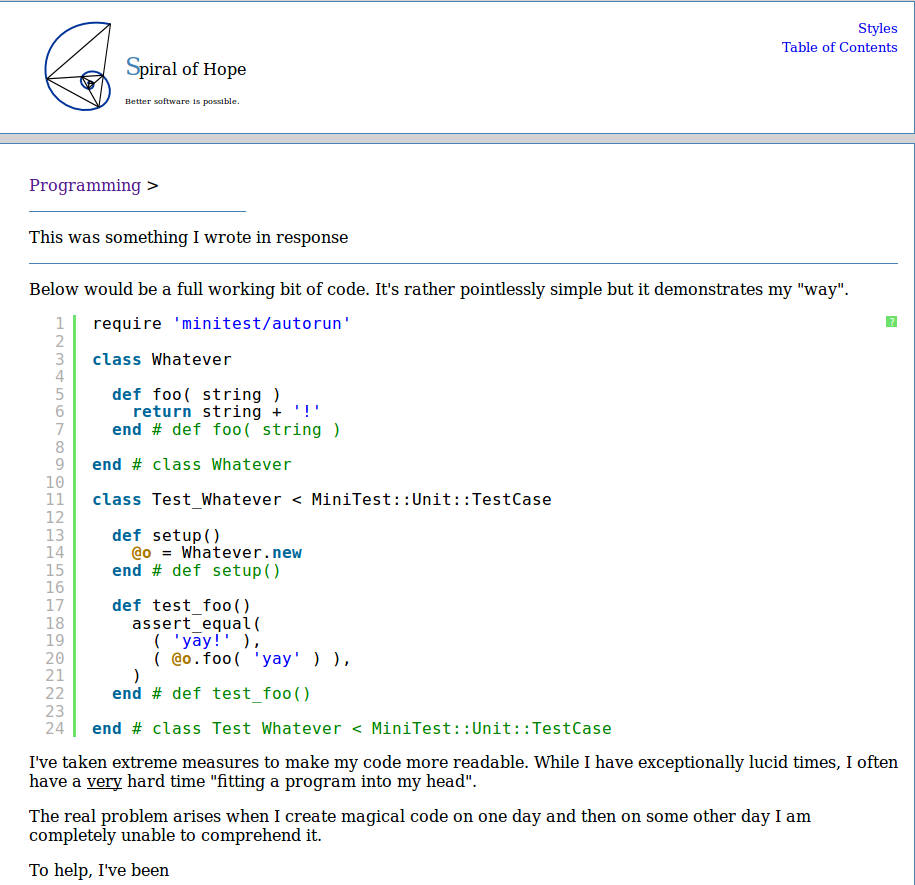Select the 'def test_foo()' method line
915x885 pixels.
pos(180,605)
